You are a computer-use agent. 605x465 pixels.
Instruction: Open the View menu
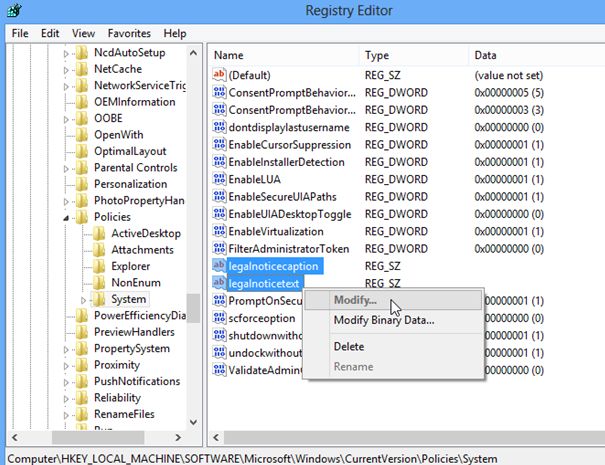[83, 34]
